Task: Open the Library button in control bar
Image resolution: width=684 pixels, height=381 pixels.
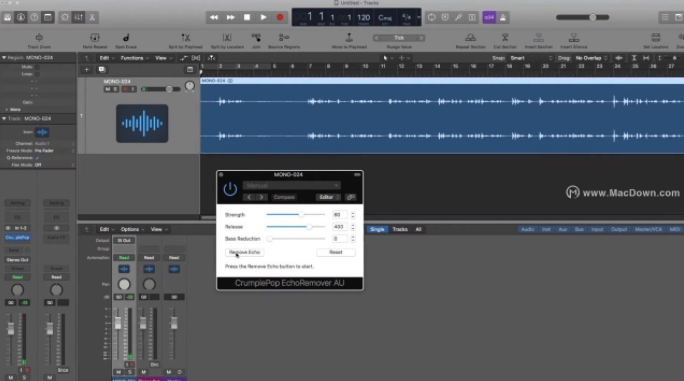Action: coord(7,17)
